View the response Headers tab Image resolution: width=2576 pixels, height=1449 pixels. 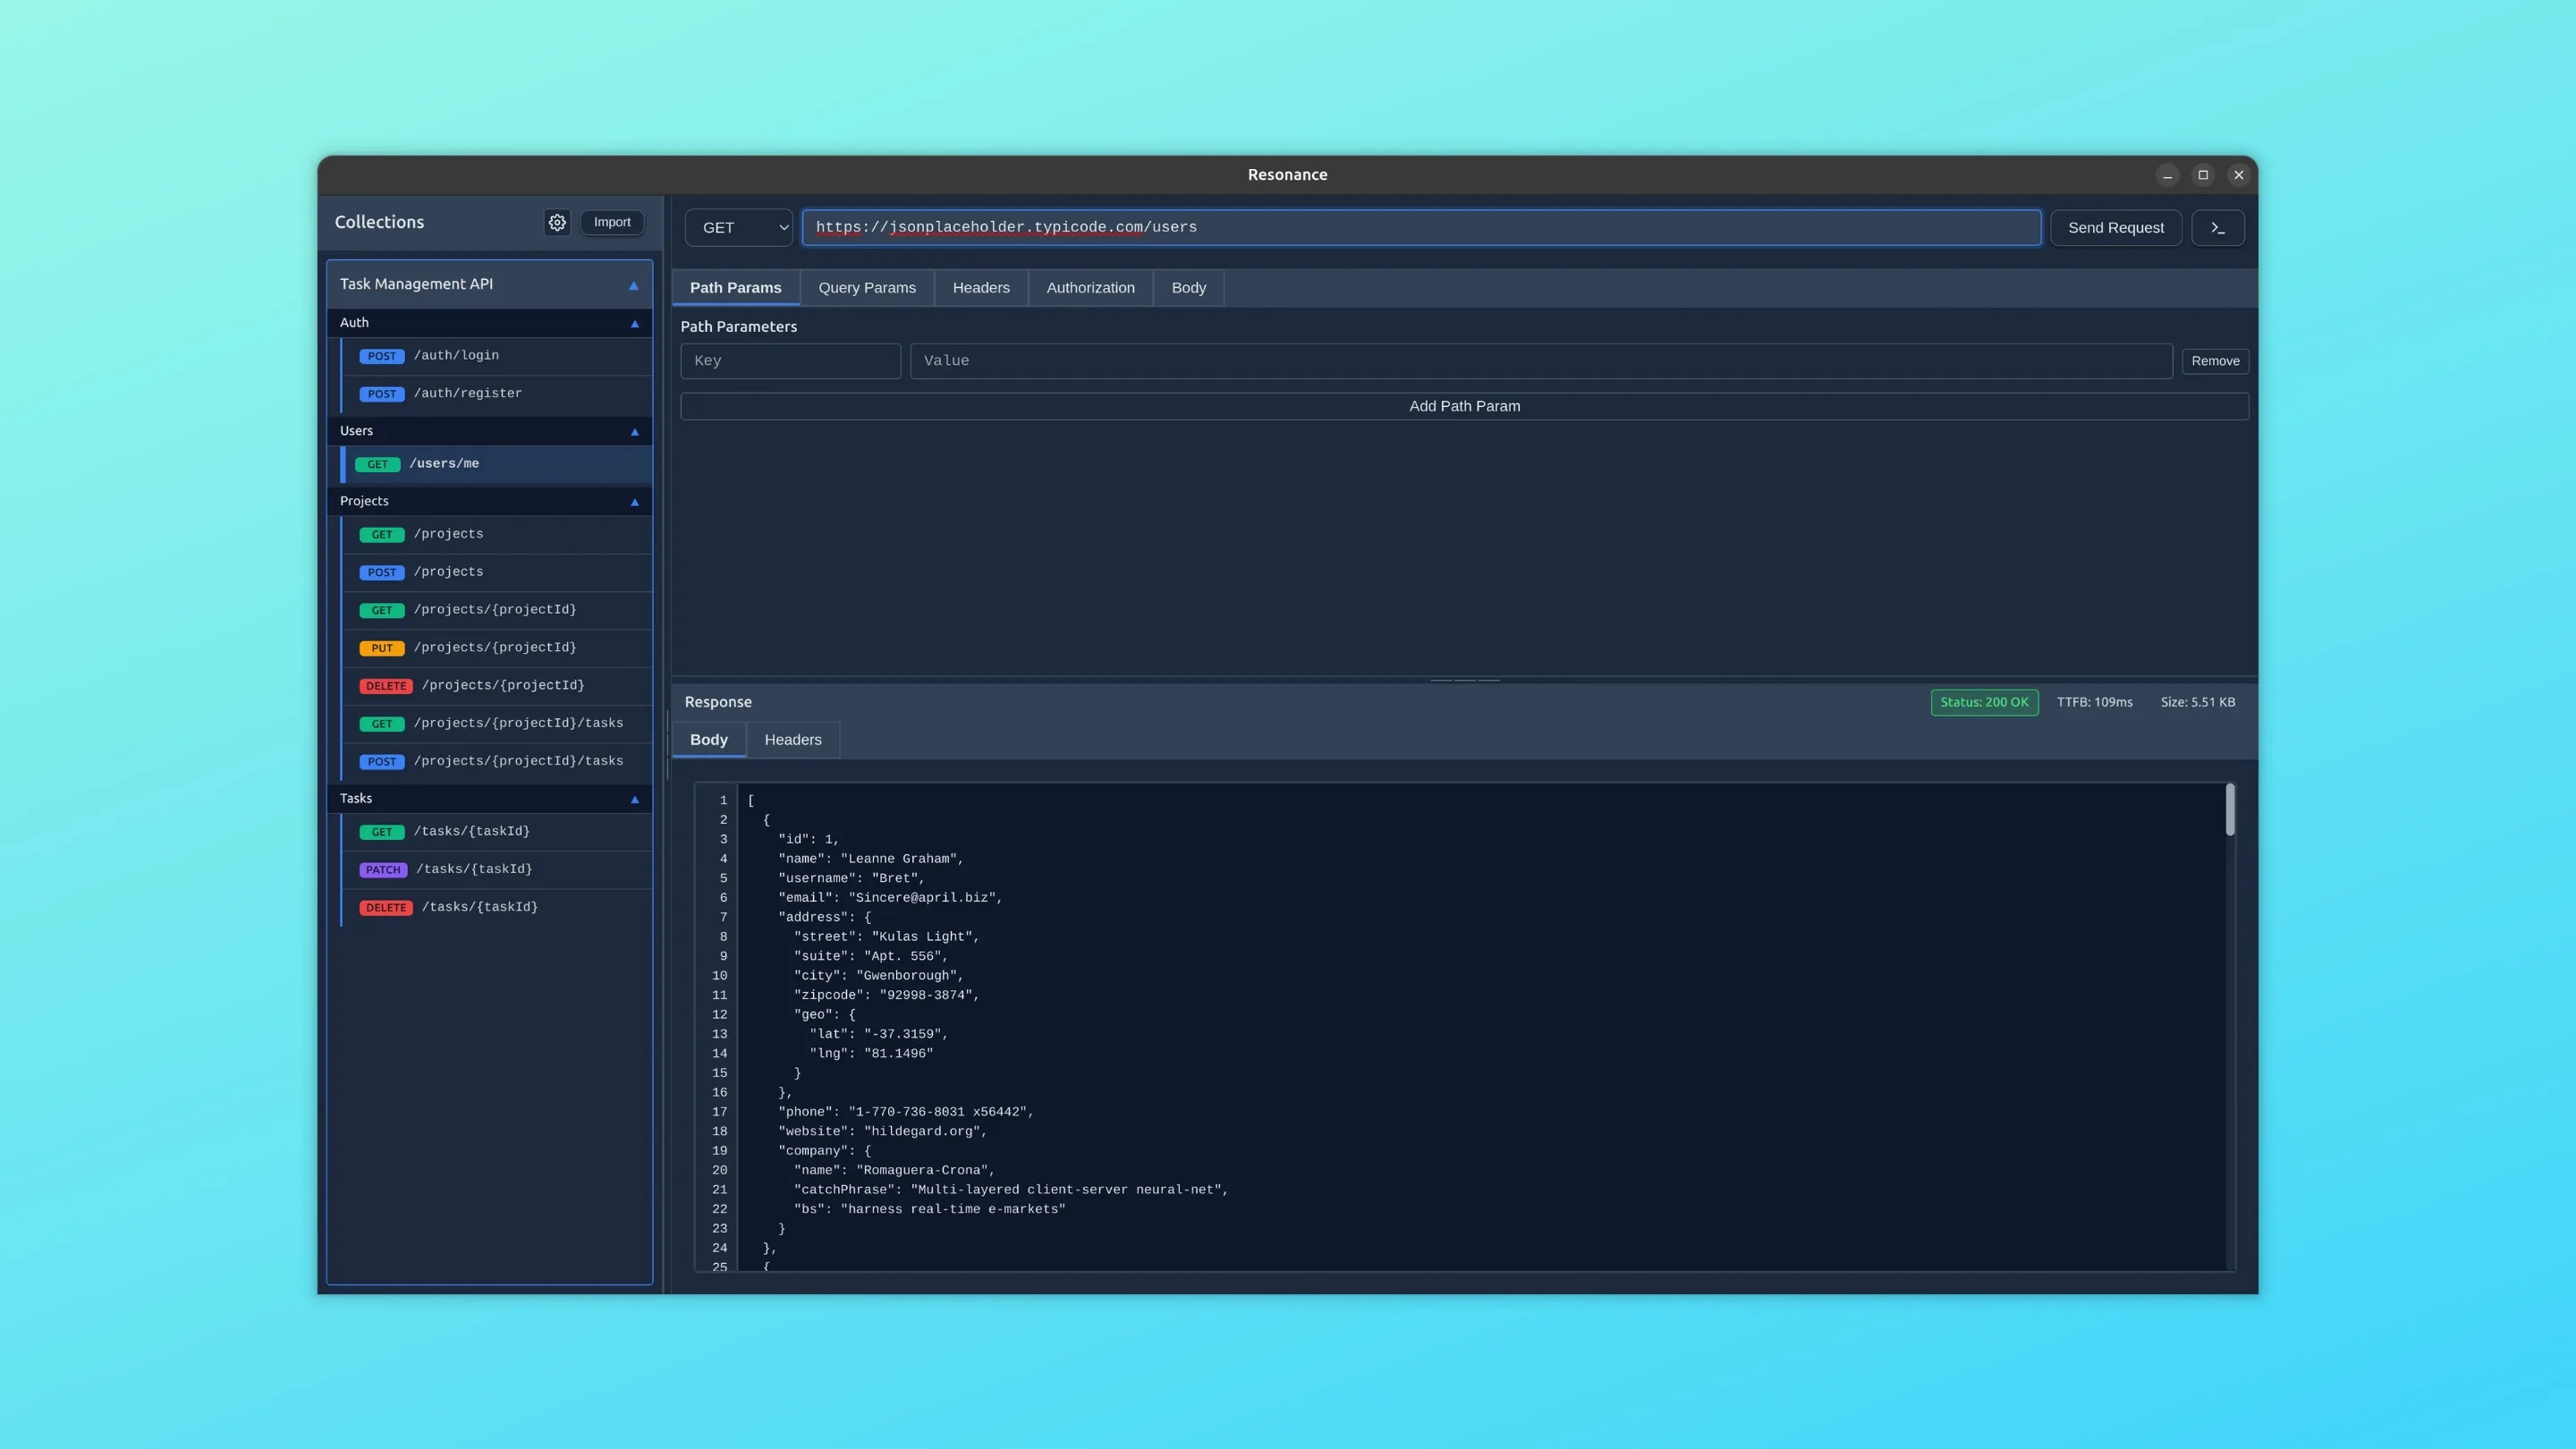click(x=792, y=740)
